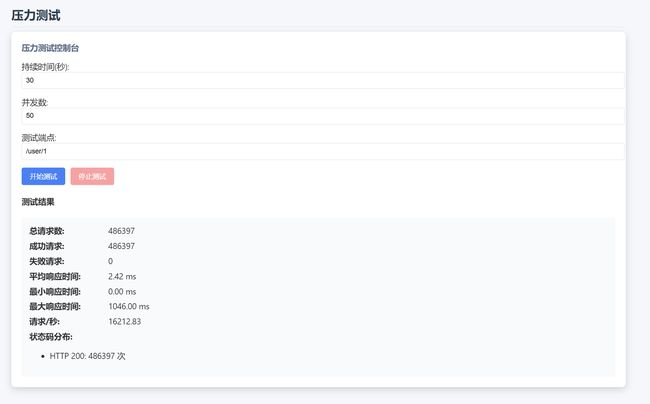Click the 持续时间(秒) field label

pos(46,67)
